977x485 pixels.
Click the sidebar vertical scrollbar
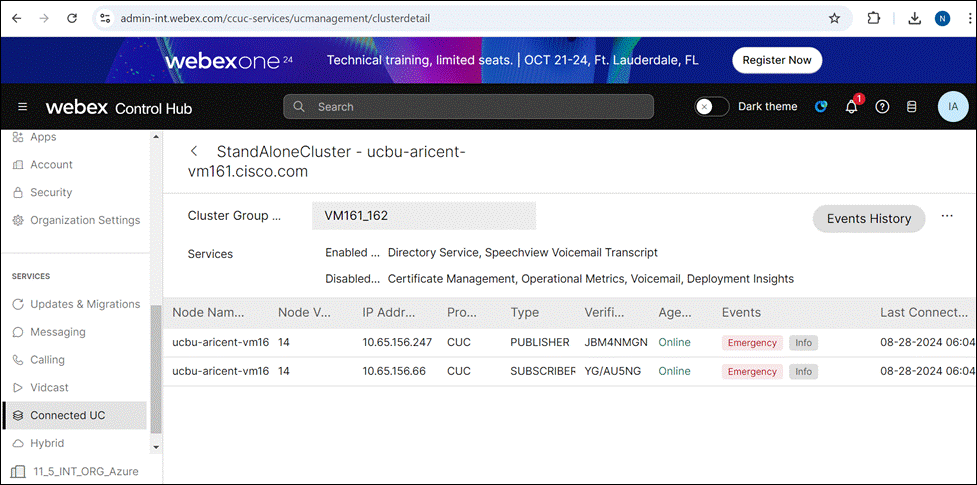[156, 369]
